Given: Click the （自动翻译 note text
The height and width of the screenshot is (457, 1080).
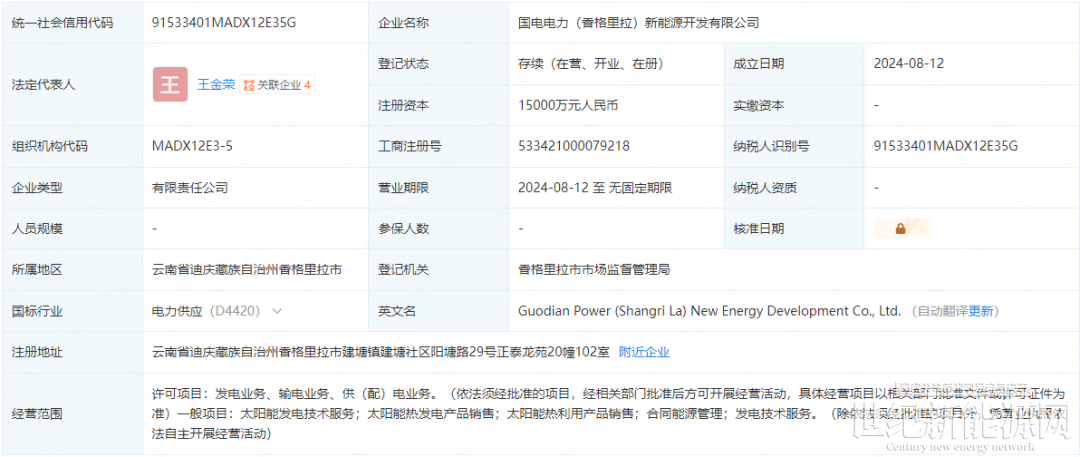Looking at the screenshot, I should click(939, 311).
